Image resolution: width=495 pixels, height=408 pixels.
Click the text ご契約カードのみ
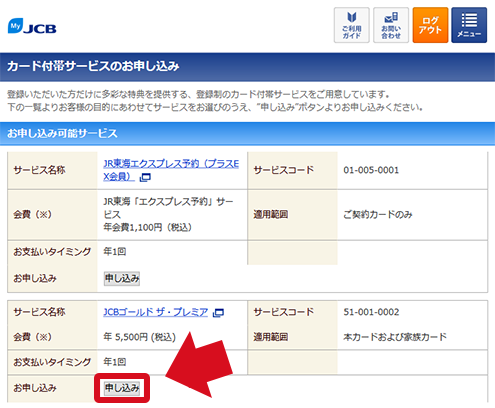pos(378,215)
